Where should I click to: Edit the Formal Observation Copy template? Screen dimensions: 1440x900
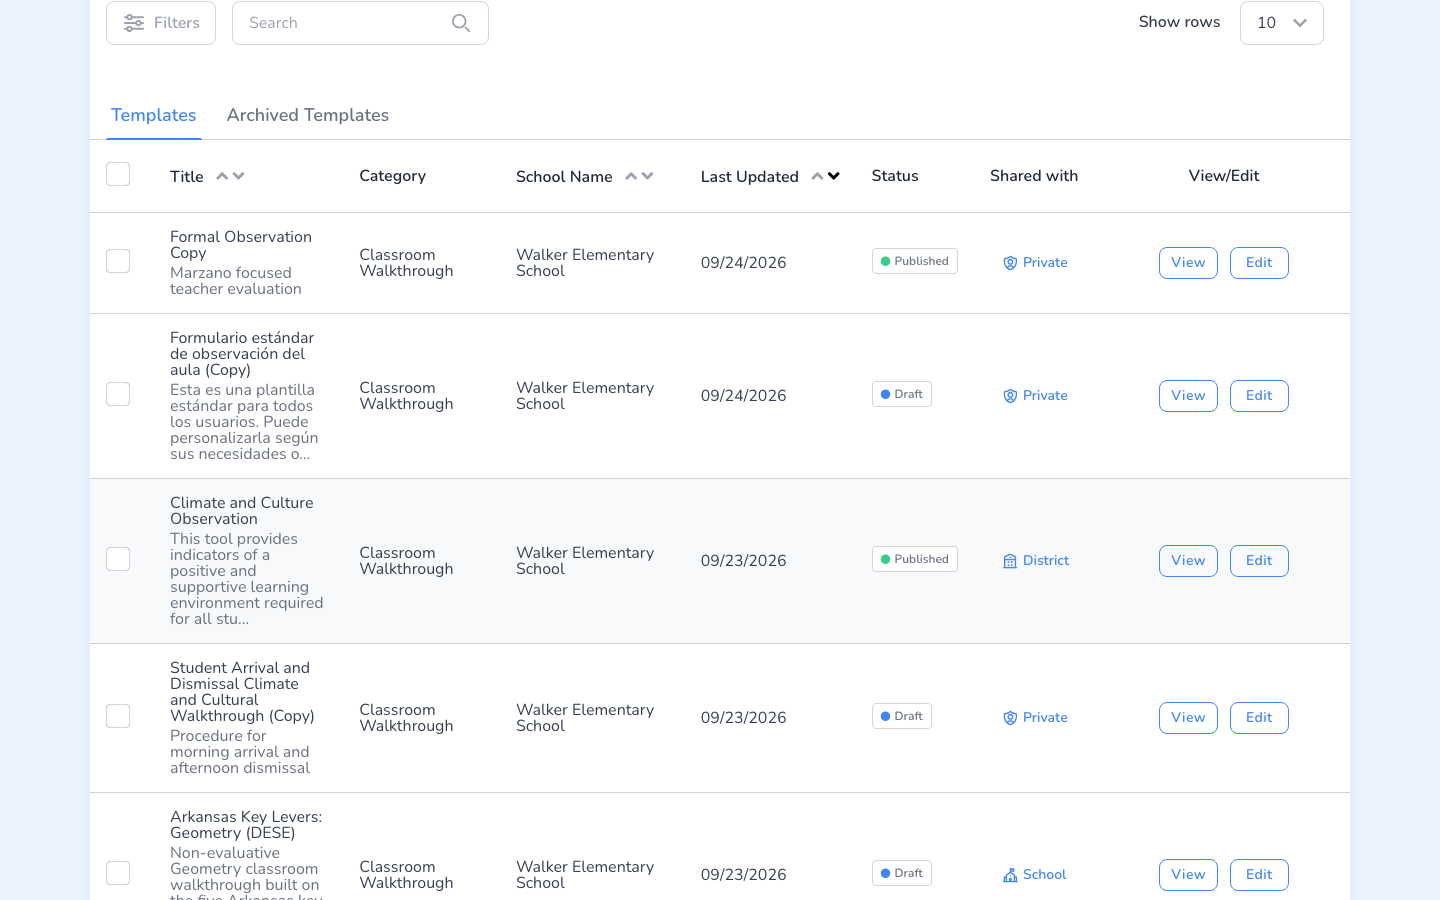[1259, 263]
